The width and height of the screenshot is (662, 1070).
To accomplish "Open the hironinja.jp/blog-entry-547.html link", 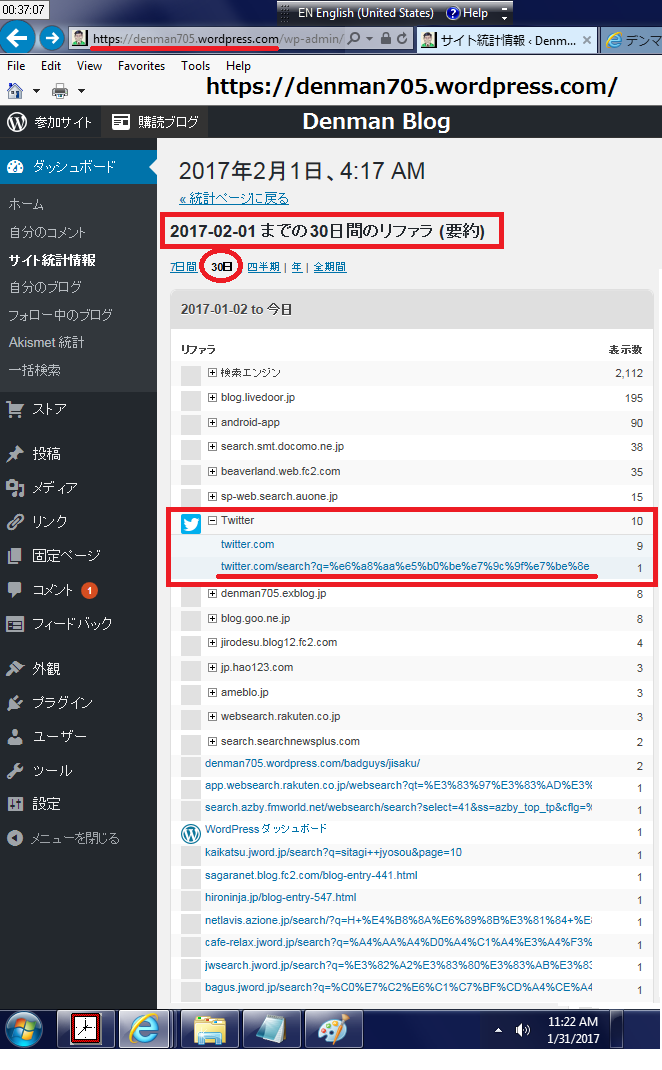I will pos(280,897).
